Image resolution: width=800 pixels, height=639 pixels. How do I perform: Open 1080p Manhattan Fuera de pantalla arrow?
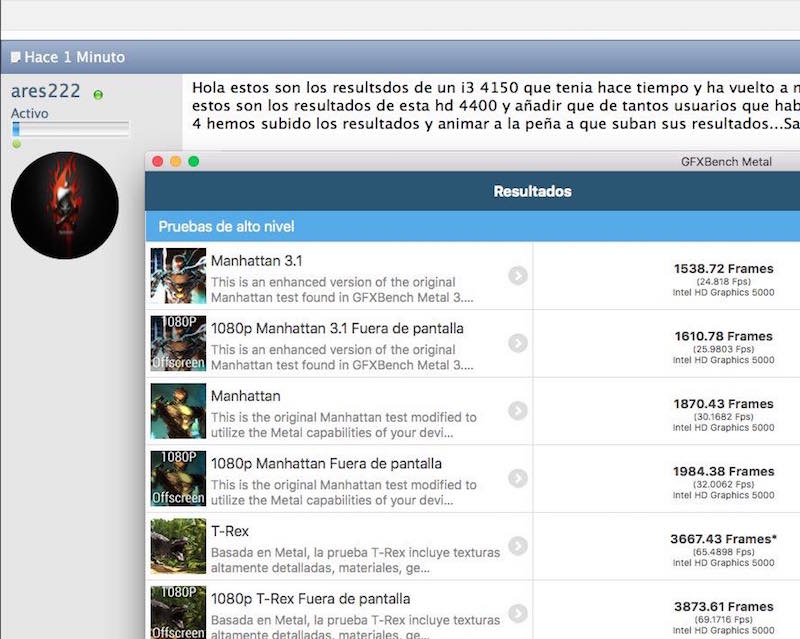[518, 478]
